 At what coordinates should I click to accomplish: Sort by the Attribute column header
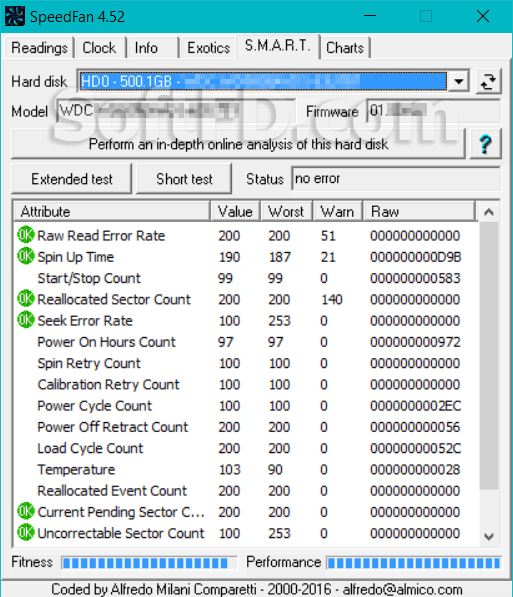coord(112,211)
